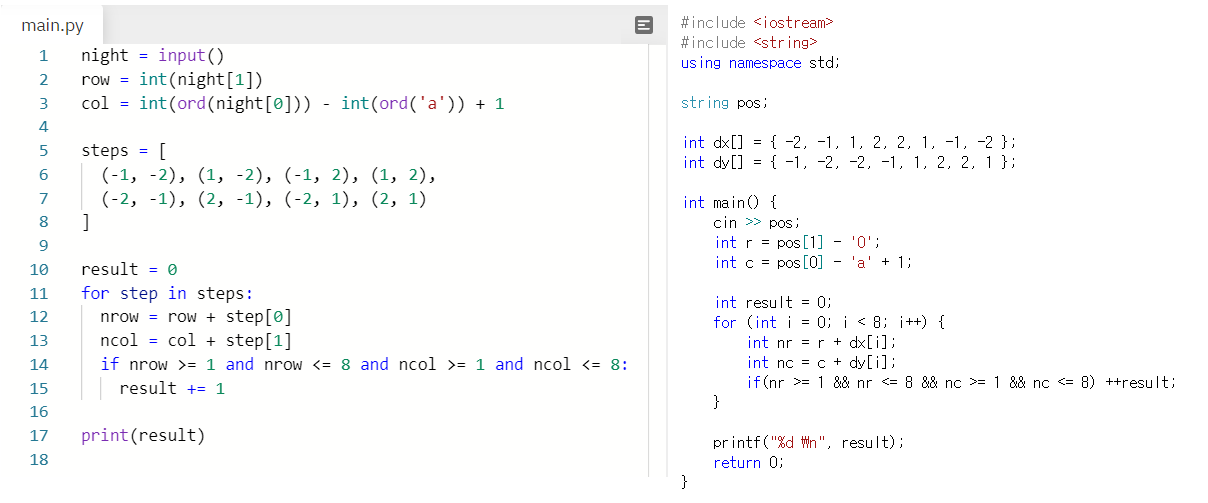Click the 'int c = pos[0]' line

point(814,262)
